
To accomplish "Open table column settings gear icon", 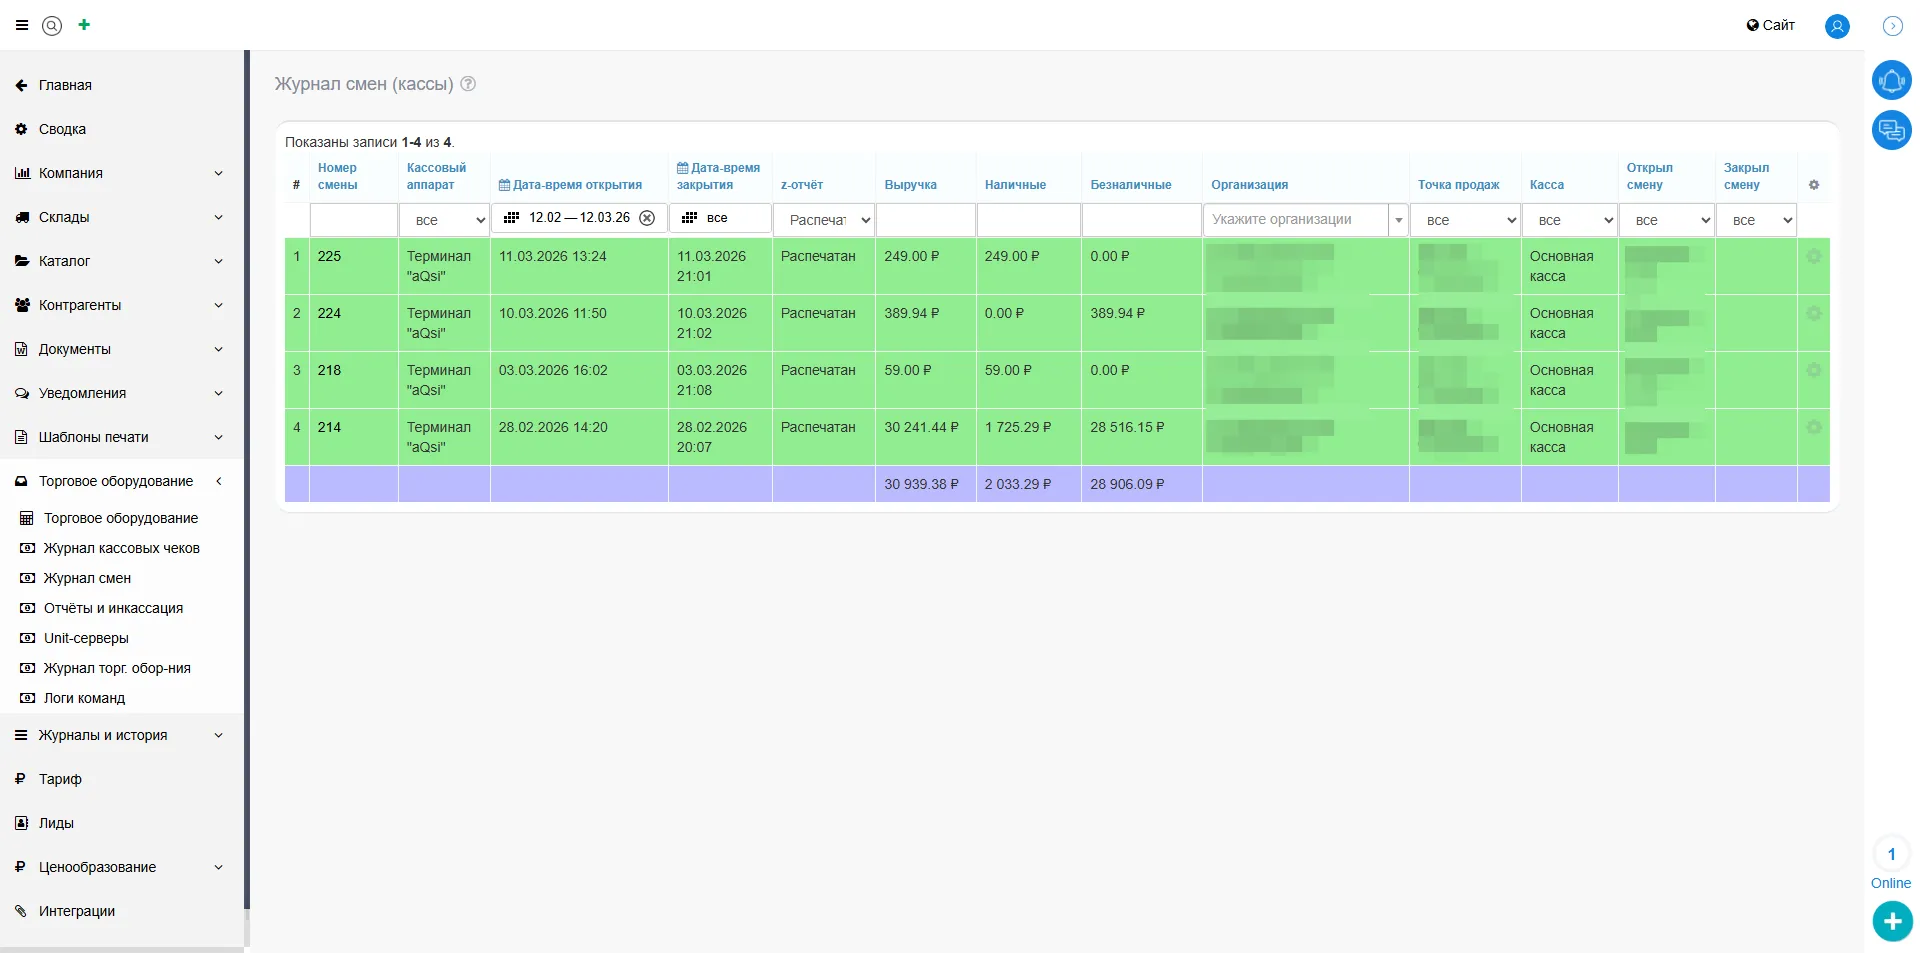I will [1813, 185].
